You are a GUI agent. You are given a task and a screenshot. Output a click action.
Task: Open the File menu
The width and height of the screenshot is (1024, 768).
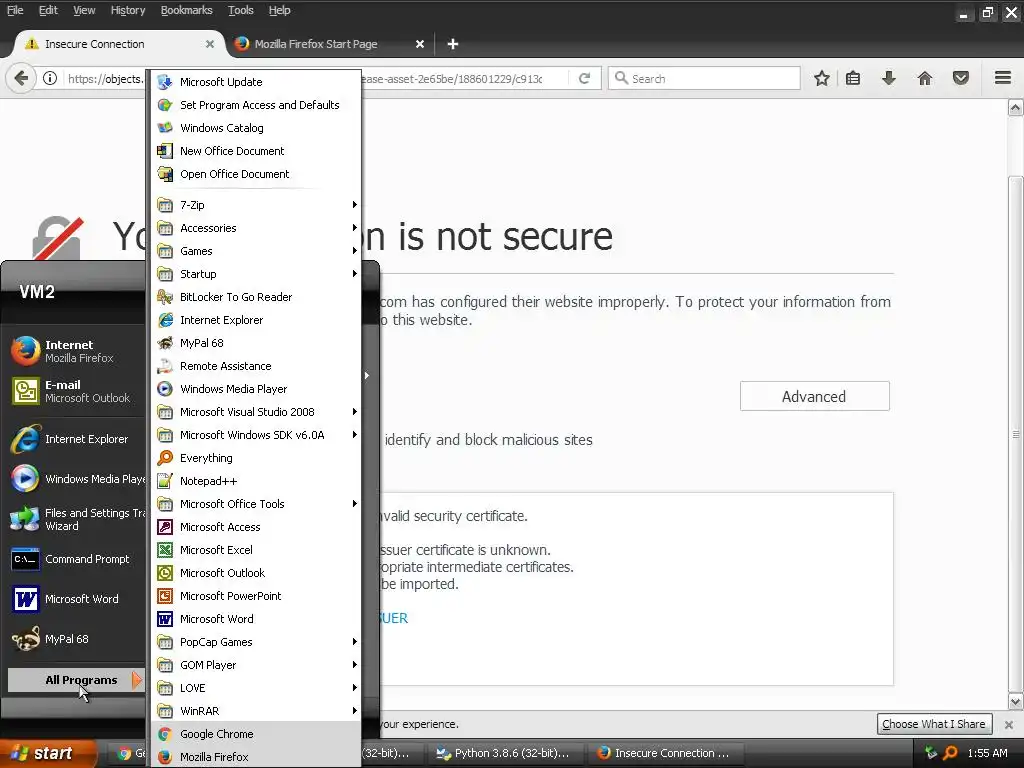pyautogui.click(x=15, y=10)
